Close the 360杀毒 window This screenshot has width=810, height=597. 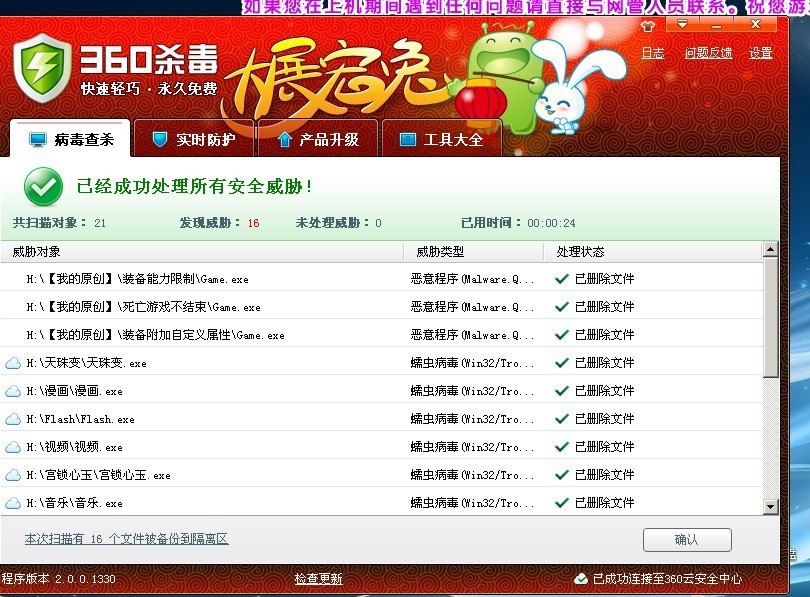coord(755,24)
